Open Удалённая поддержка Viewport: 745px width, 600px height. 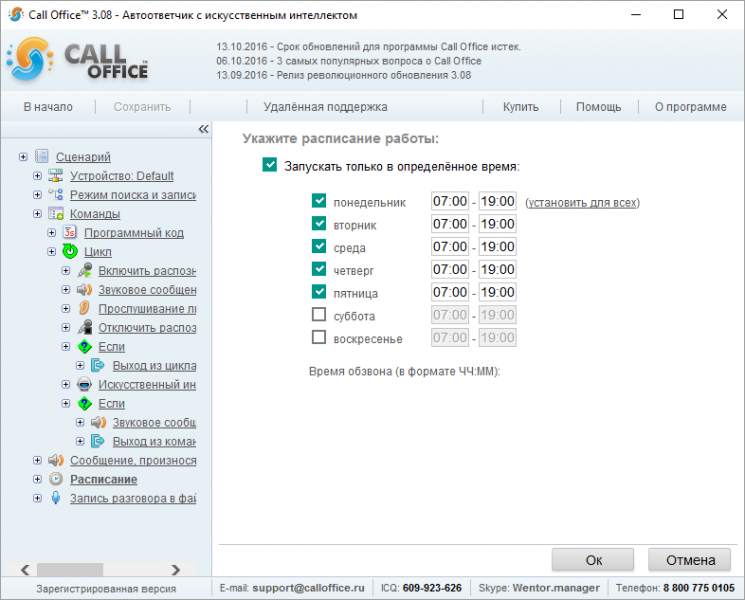point(325,107)
